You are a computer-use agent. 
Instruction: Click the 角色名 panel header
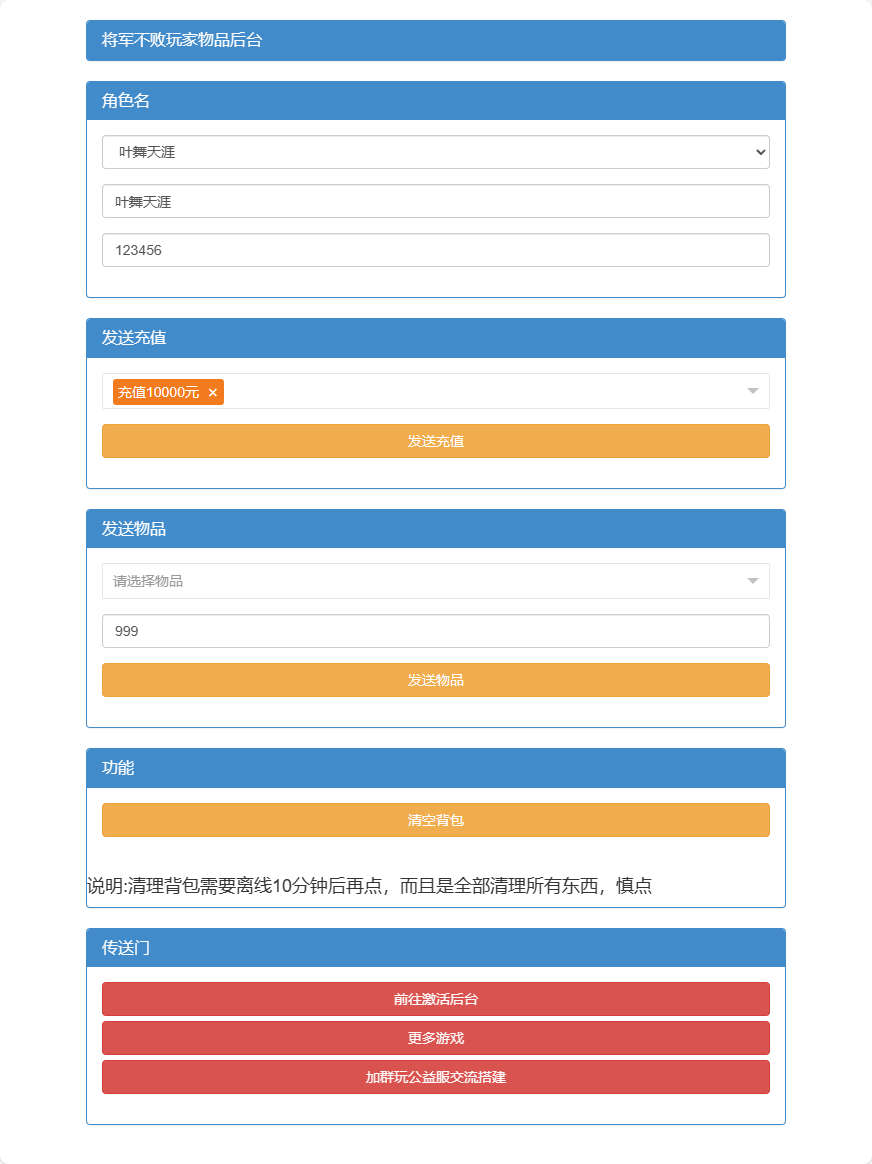(x=436, y=101)
